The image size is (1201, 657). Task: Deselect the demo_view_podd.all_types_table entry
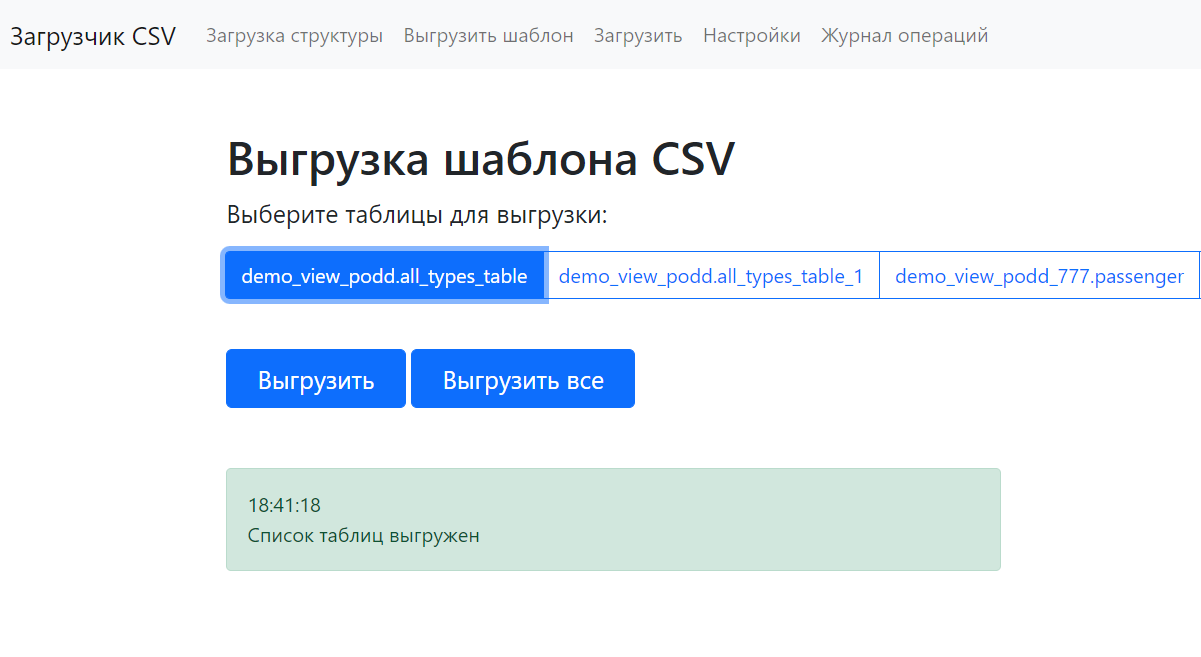point(384,275)
